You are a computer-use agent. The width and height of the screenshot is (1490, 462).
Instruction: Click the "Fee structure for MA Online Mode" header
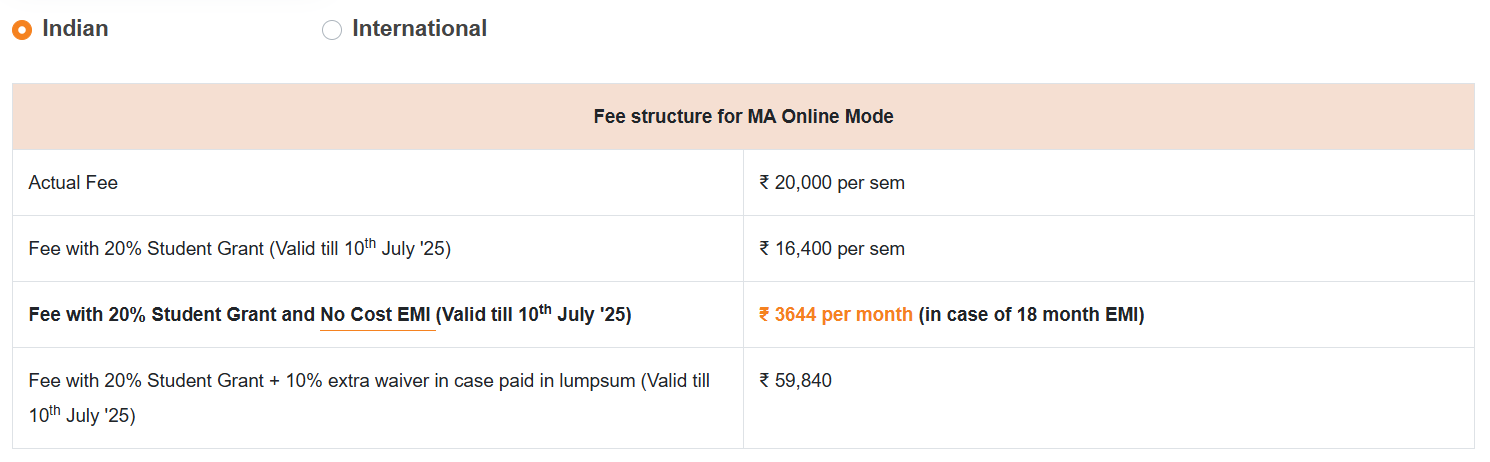click(x=743, y=117)
